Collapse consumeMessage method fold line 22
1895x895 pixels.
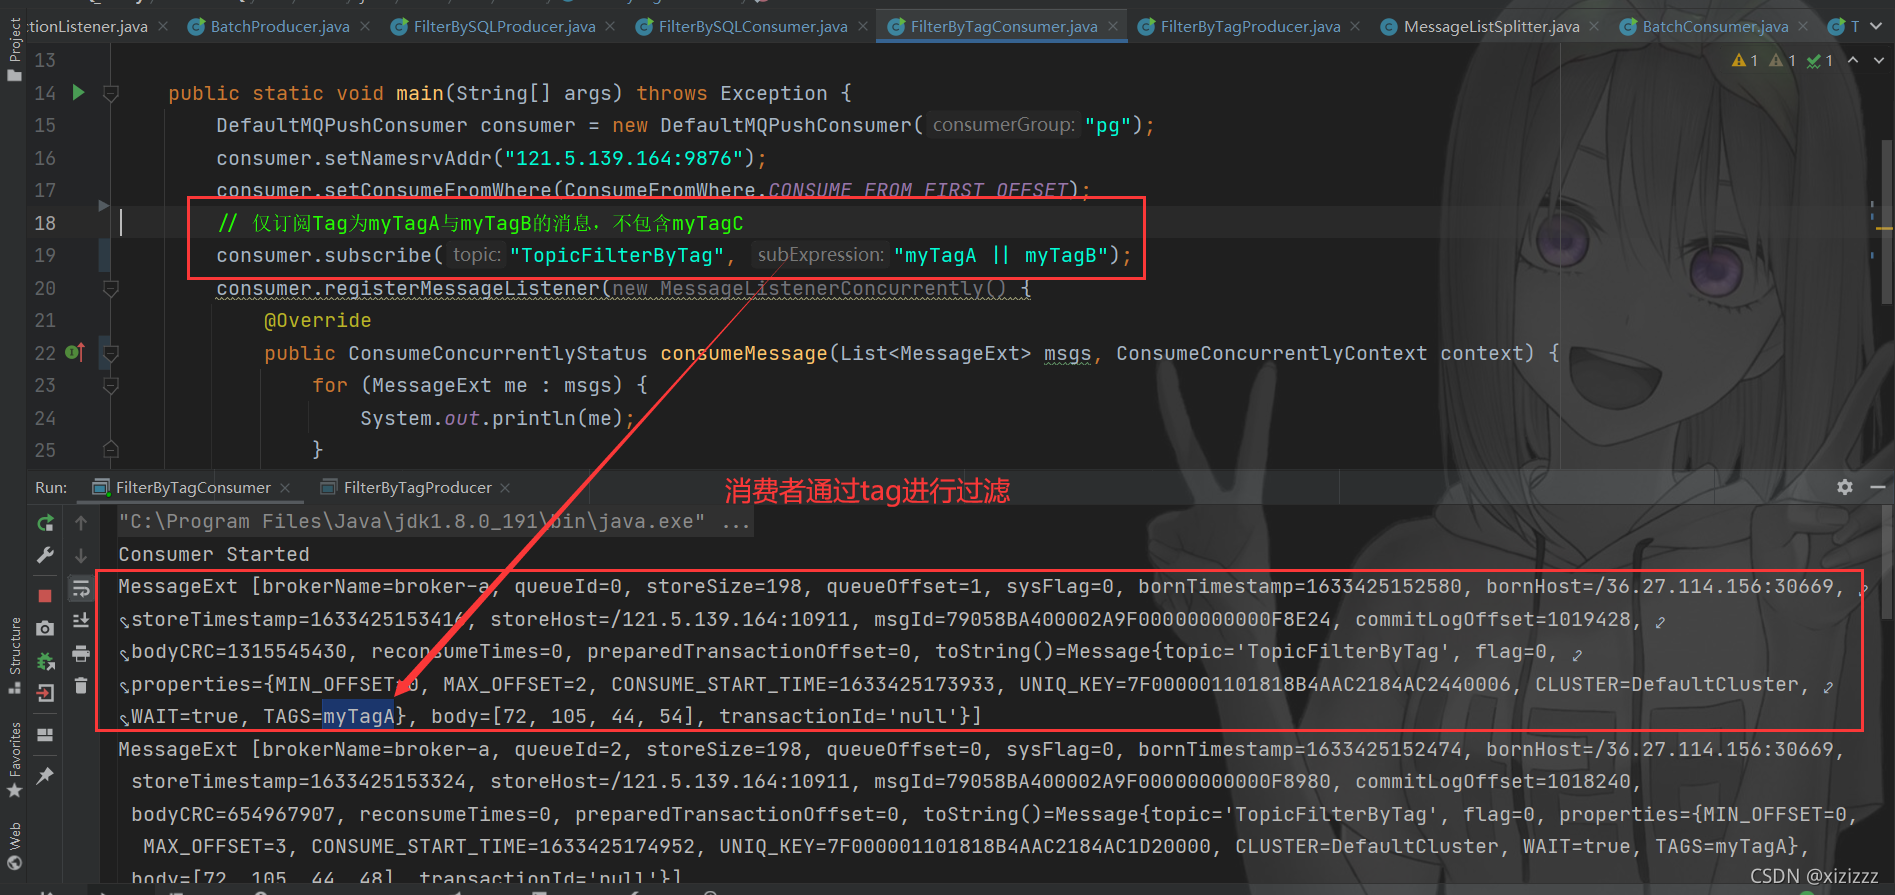[111, 353]
